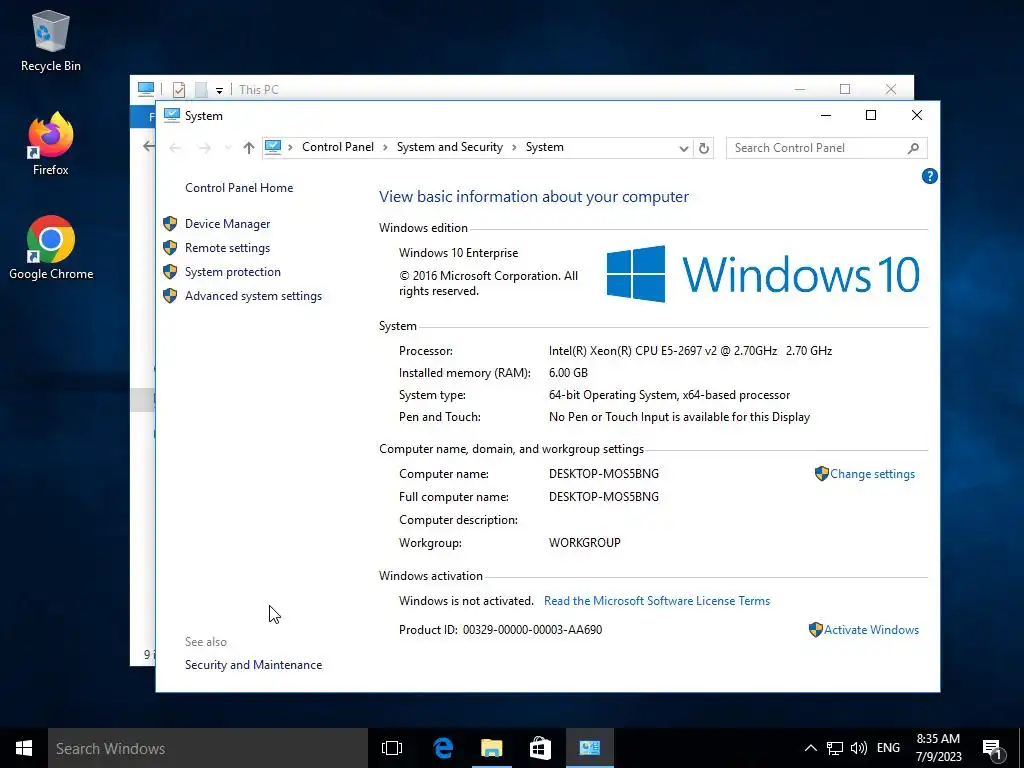1024x768 pixels.
Task: Click the processor value Intel(R) Xeon(R) text
Action: 690,351
